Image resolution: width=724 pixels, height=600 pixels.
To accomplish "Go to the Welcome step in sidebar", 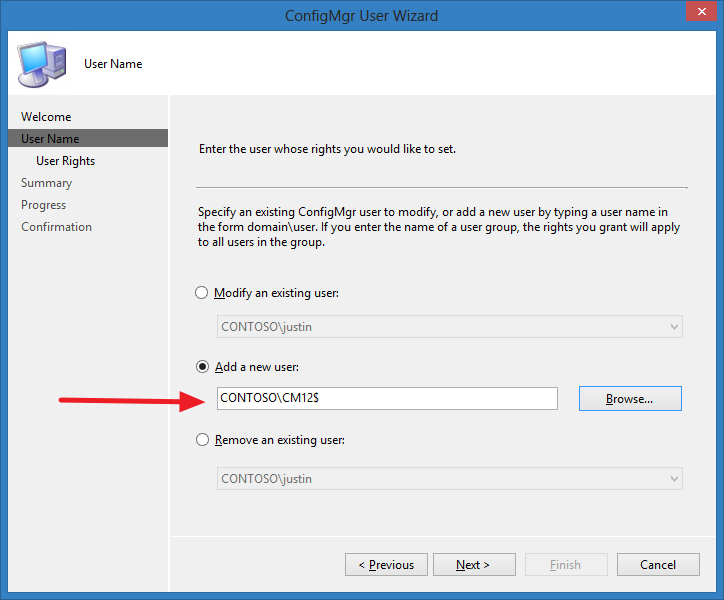I will [46, 117].
